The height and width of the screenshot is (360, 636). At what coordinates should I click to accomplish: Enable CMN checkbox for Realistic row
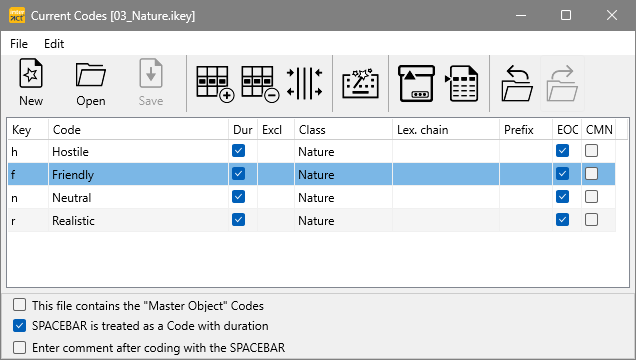tap(591, 220)
